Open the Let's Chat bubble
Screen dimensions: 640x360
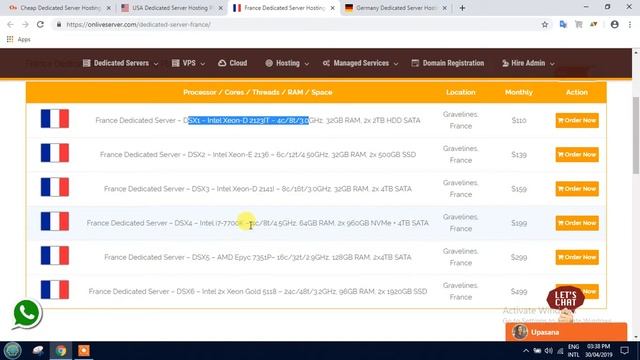tap(566, 300)
